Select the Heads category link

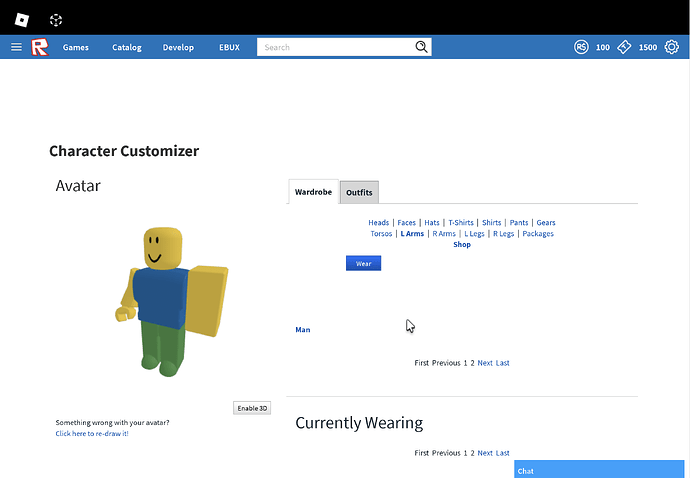pyautogui.click(x=378, y=222)
